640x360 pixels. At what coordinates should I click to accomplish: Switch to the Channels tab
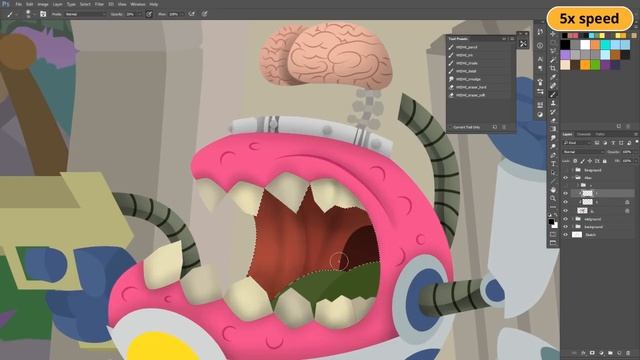(x=584, y=134)
